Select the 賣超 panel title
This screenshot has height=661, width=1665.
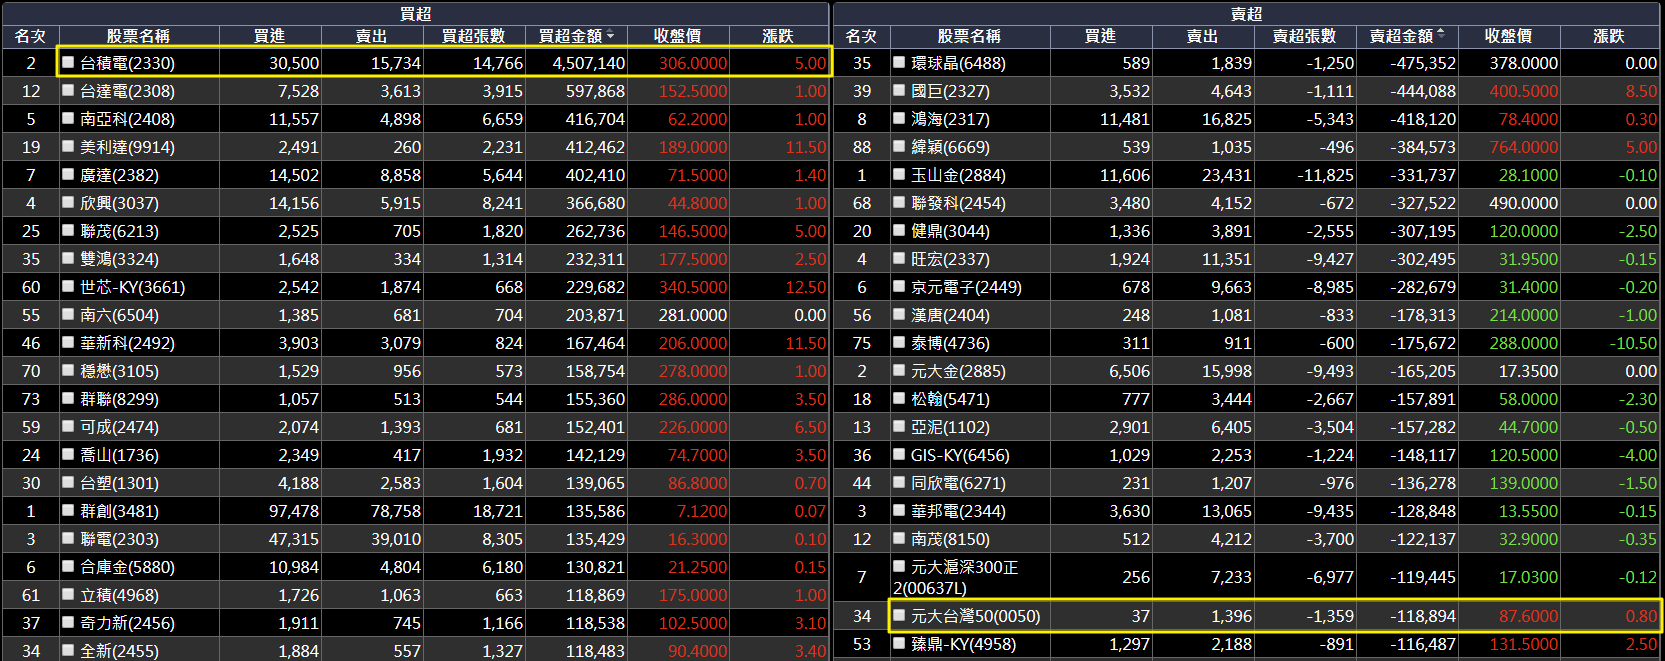[x=1246, y=13]
